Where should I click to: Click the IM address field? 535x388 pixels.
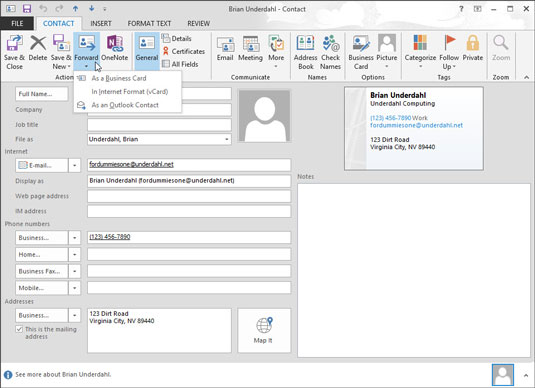[x=189, y=211]
